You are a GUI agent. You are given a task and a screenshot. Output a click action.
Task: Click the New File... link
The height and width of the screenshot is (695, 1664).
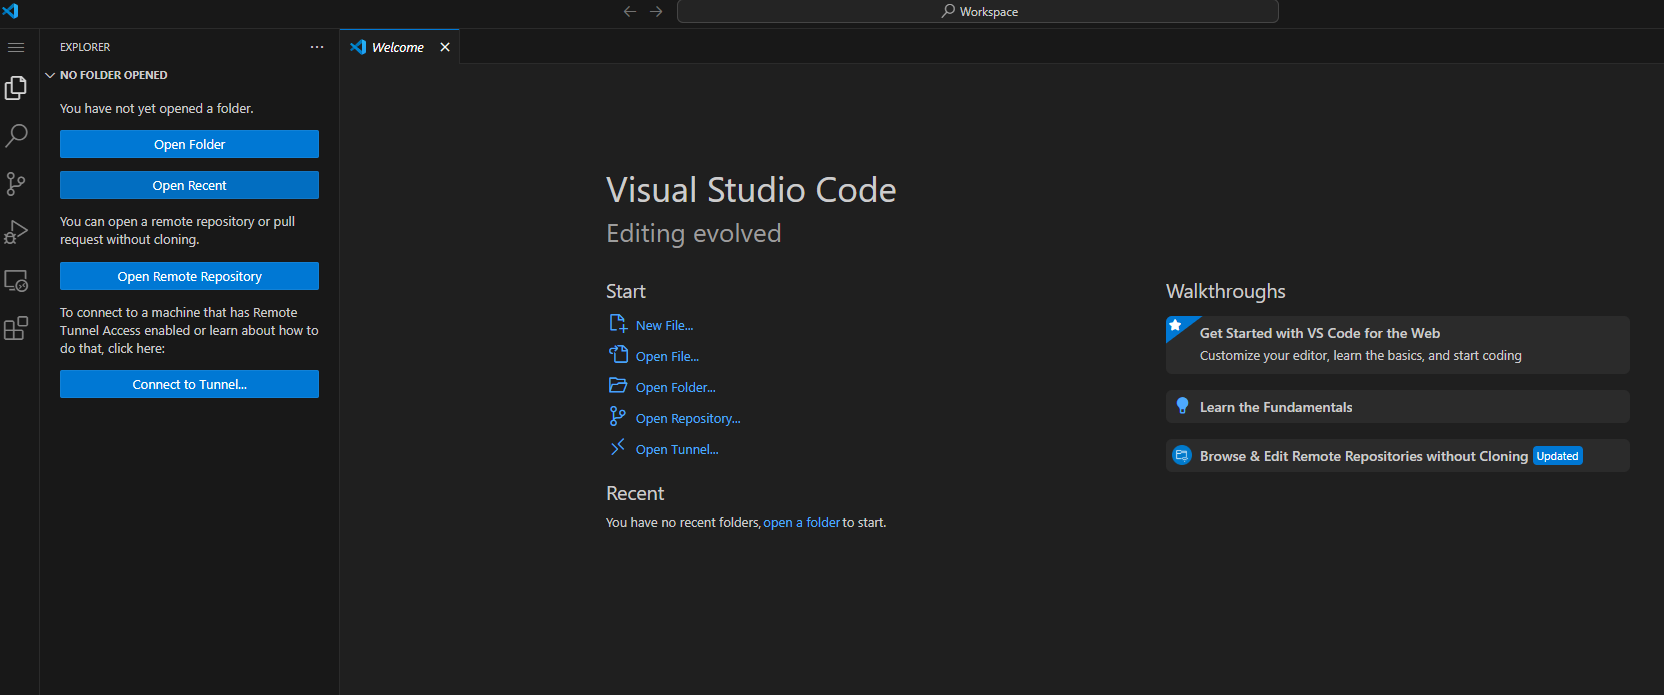[x=664, y=325]
